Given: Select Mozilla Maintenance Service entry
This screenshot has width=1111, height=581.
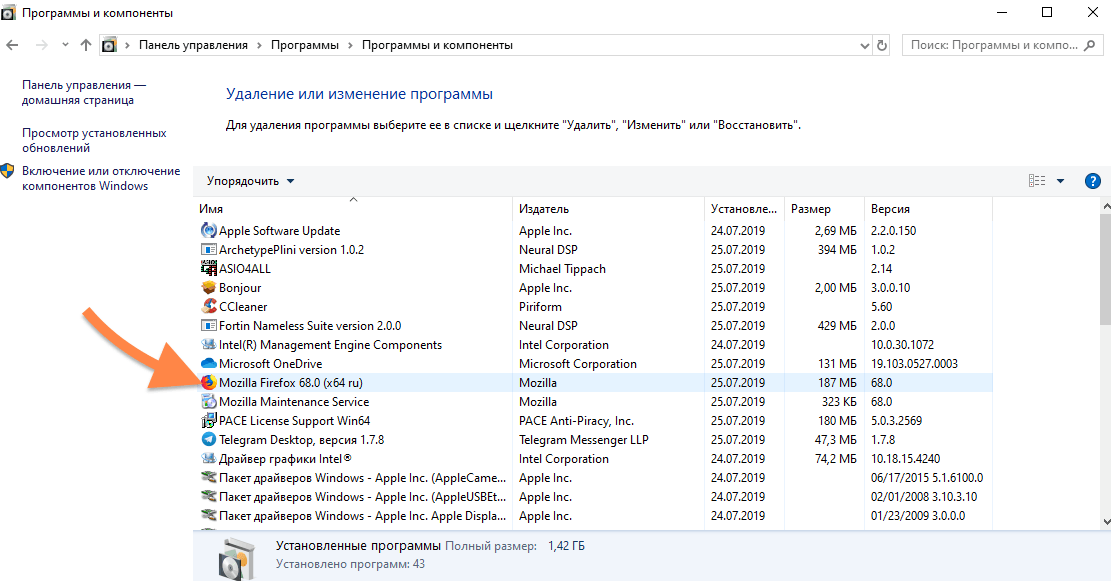Looking at the screenshot, I should coord(294,402).
